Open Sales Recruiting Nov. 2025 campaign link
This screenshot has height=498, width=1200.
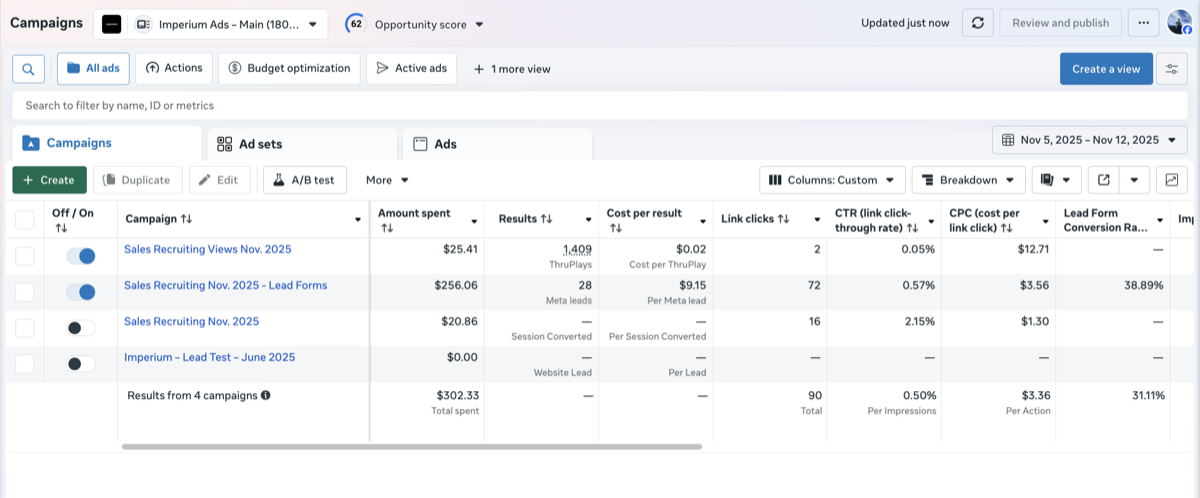tap(191, 321)
